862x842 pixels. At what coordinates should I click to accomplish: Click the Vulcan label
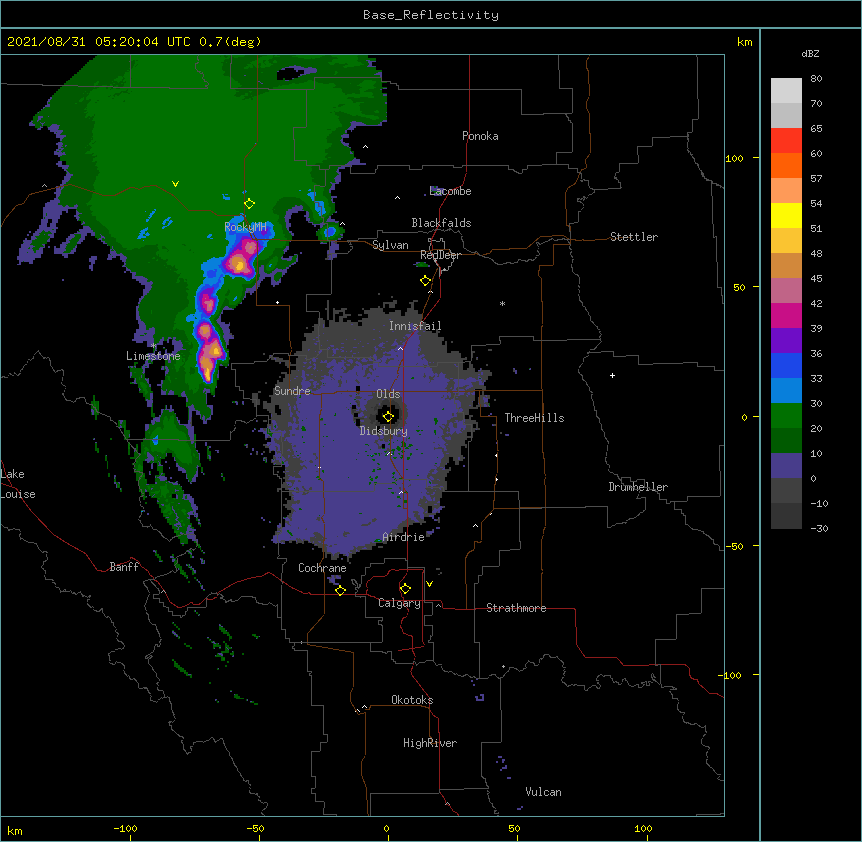[x=543, y=792]
